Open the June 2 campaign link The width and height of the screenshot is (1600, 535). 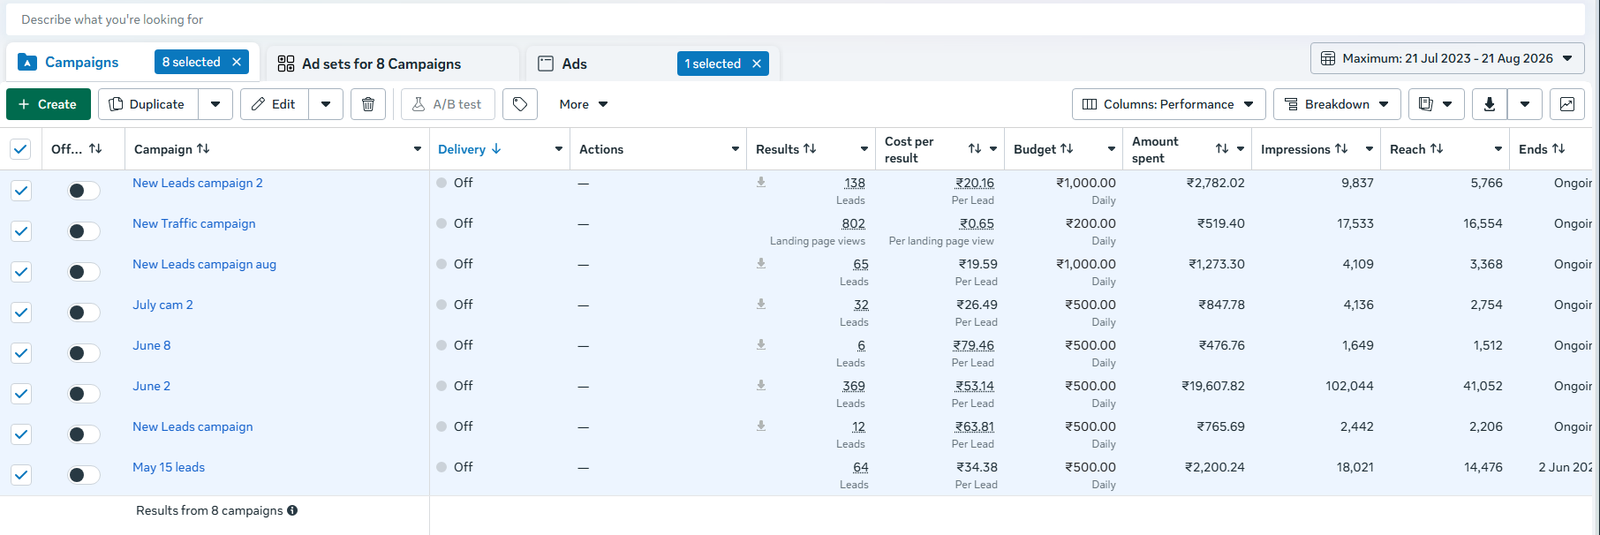pyautogui.click(x=151, y=386)
